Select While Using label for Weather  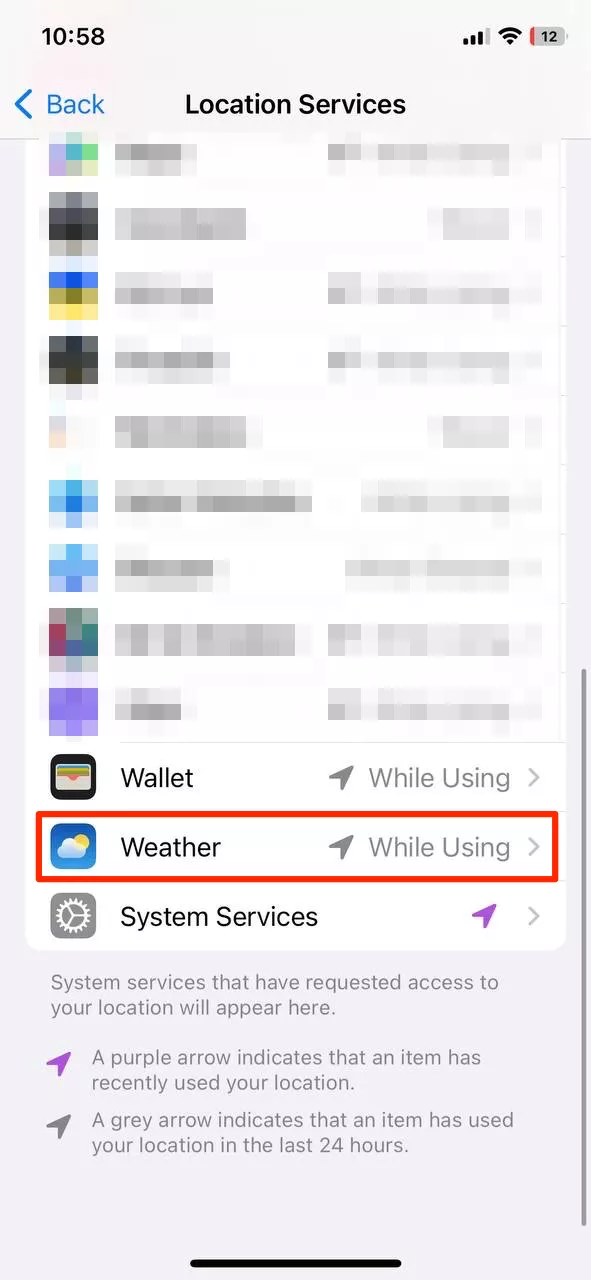coord(440,847)
